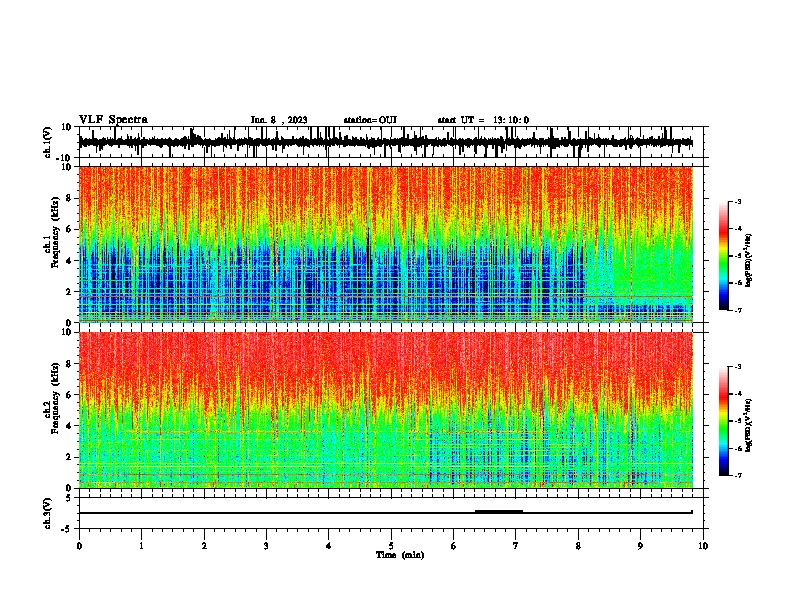Click tick label "1" on the Time axis

pyautogui.click(x=141, y=546)
